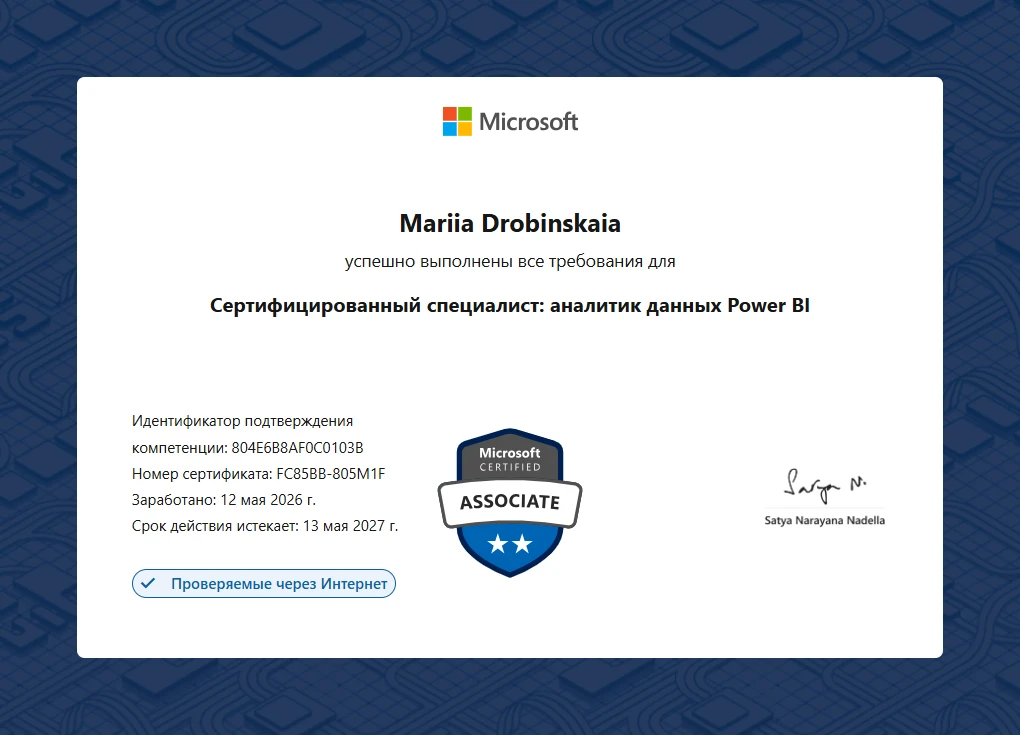Click the Microsoft wordmark text
The image size is (1020, 735).
click(528, 122)
